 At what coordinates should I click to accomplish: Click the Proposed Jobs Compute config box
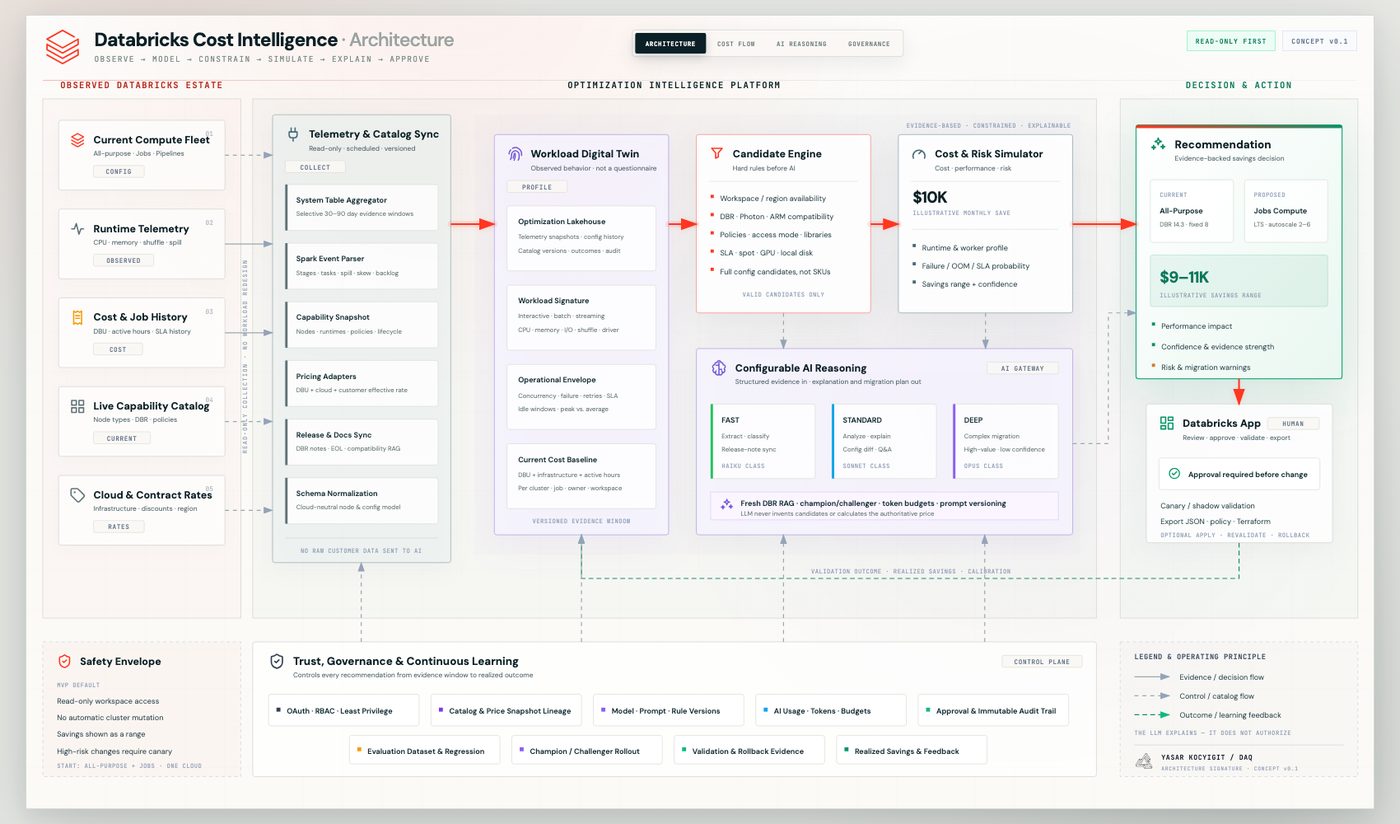1286,211
